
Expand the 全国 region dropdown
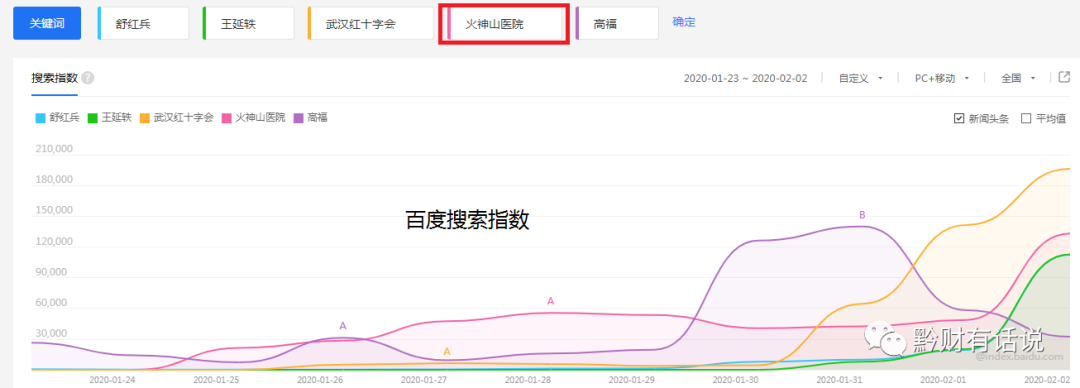pyautogui.click(x=1018, y=78)
